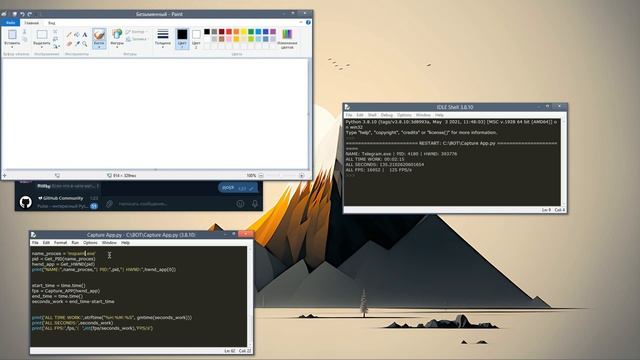Open the Debug menu in IDLE Shell
The image size is (640, 360).
pyautogui.click(x=387, y=115)
